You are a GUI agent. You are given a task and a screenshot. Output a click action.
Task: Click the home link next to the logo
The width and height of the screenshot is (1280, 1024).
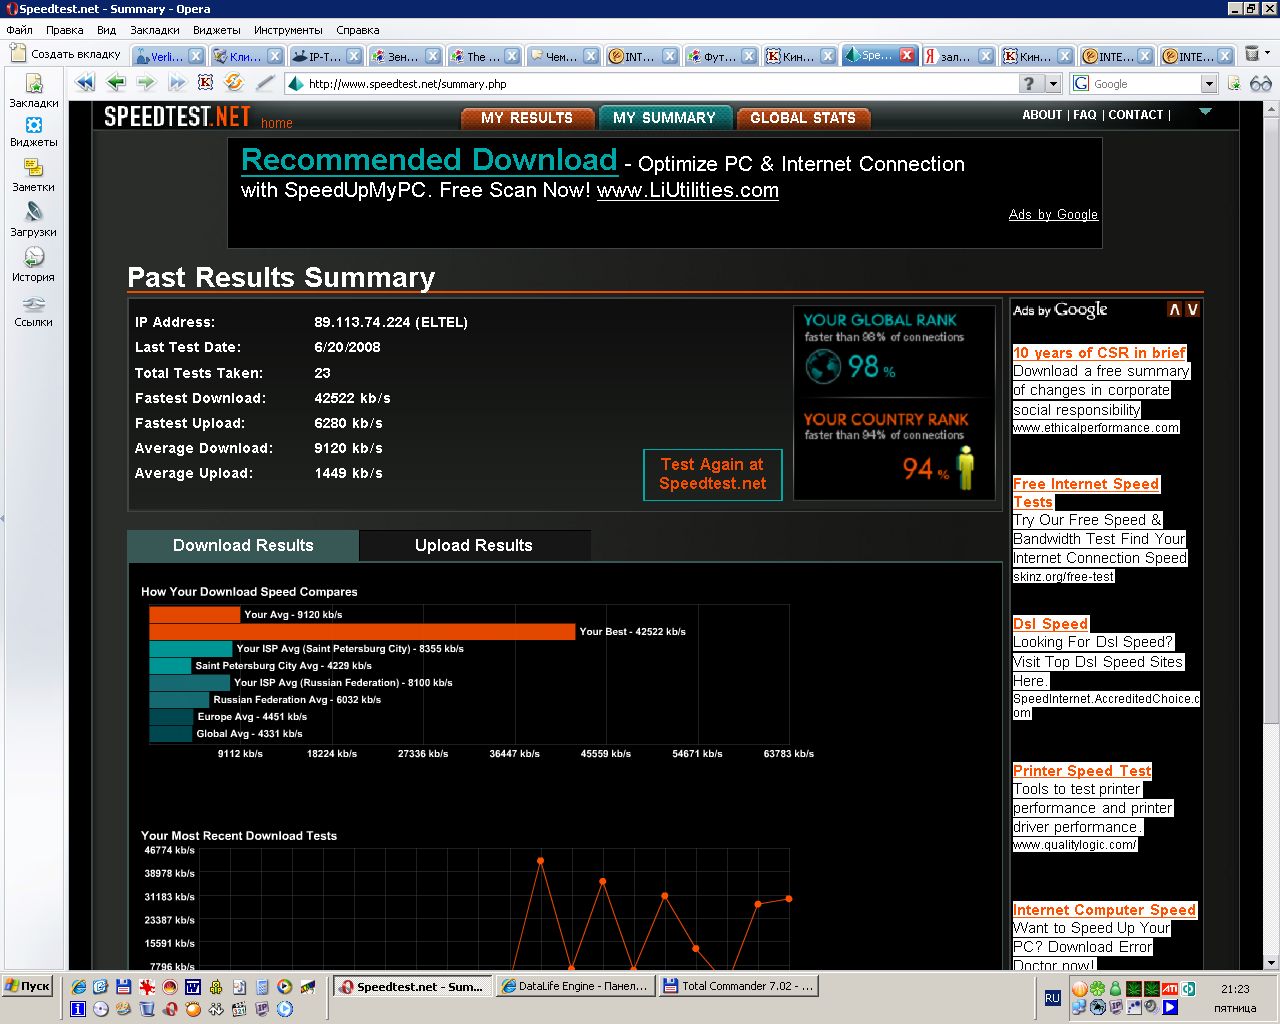[x=277, y=123]
